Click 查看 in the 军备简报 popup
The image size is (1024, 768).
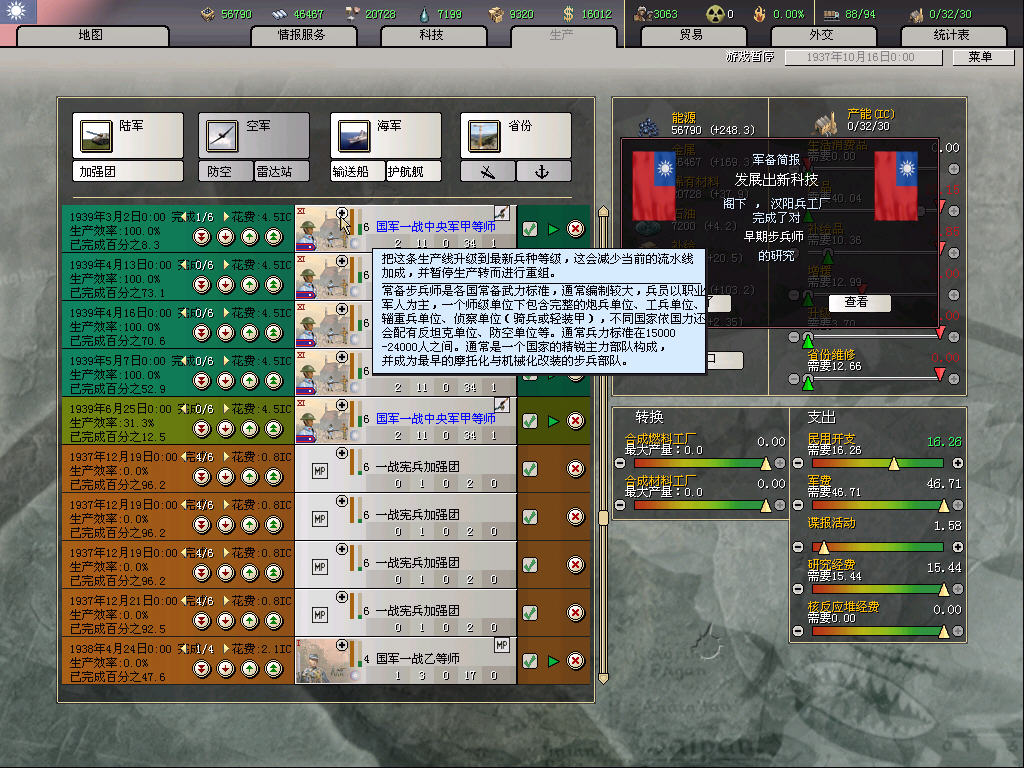point(858,302)
